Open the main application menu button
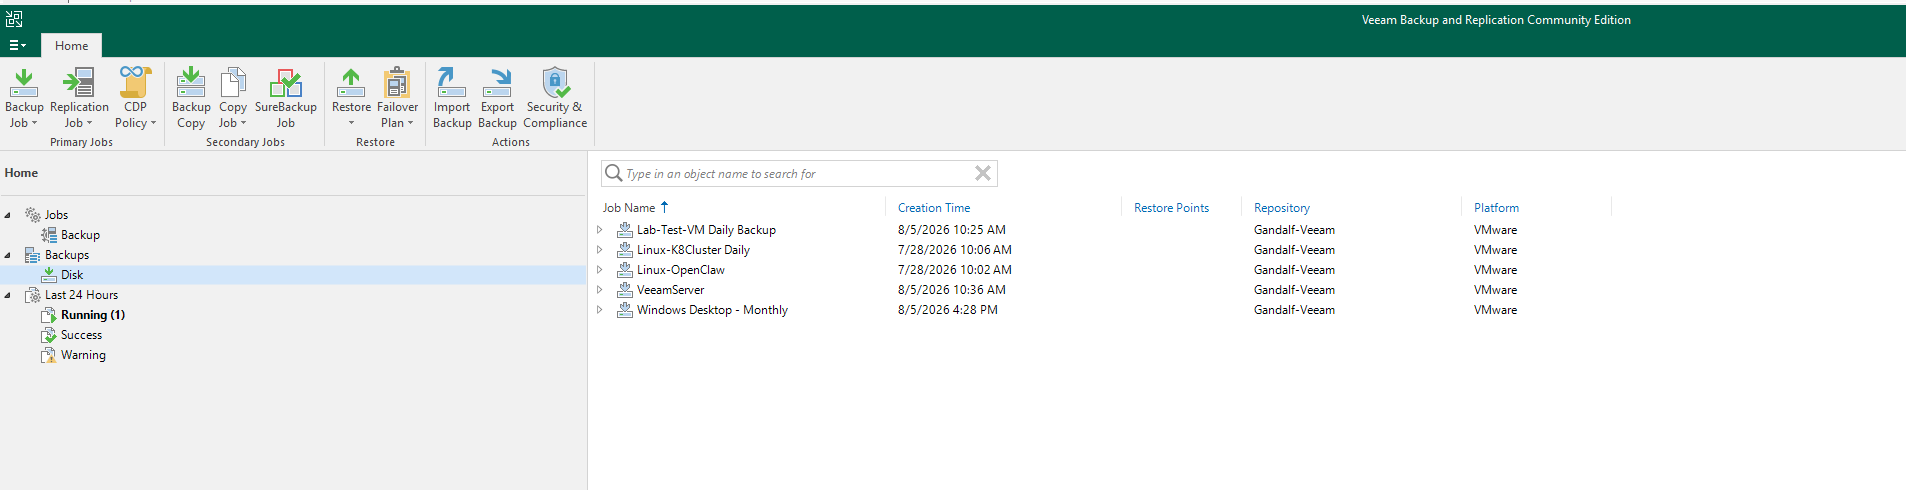This screenshot has height=490, width=1906. (17, 45)
